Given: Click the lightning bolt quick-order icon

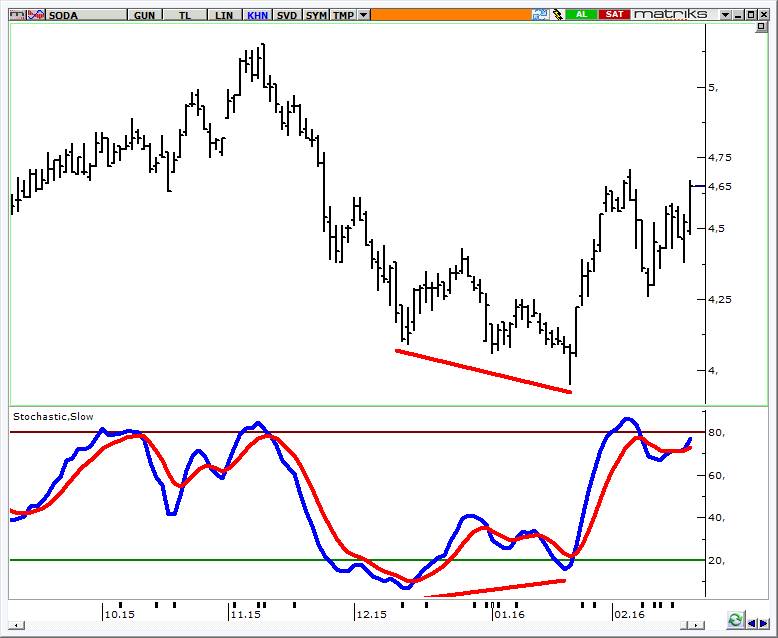Looking at the screenshot, I should tap(558, 14).
